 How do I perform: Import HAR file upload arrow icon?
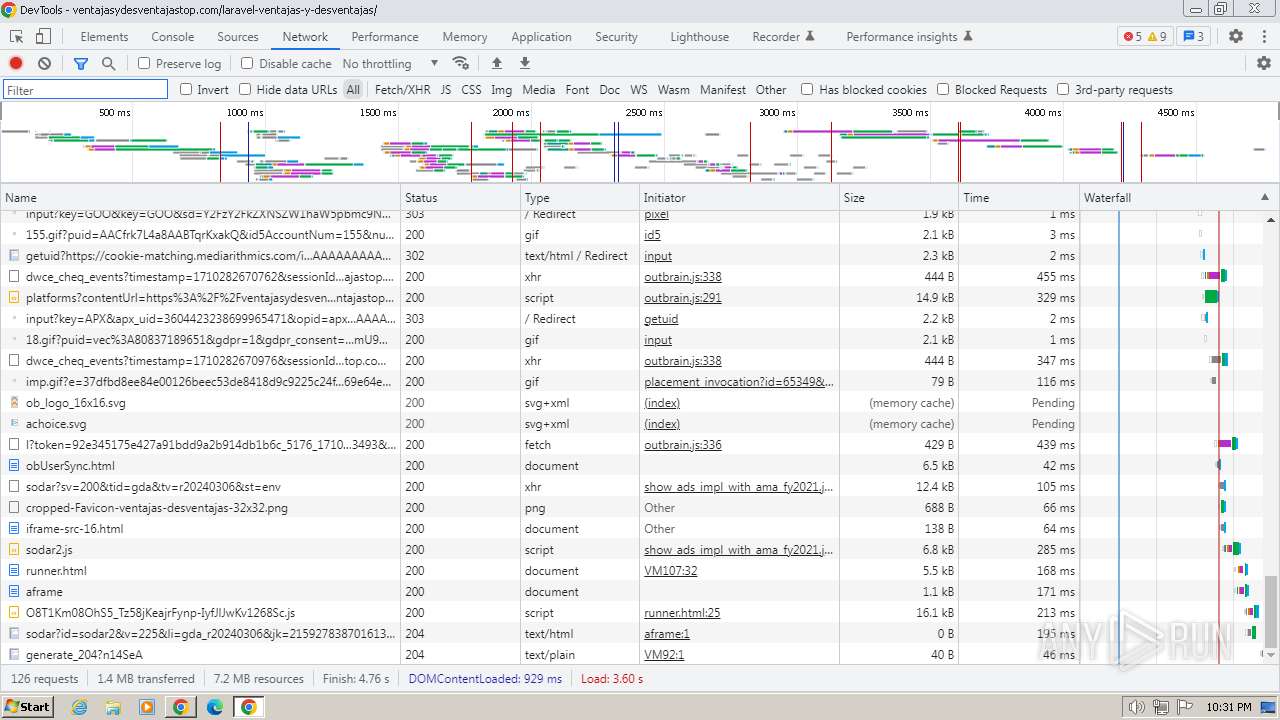[497, 63]
